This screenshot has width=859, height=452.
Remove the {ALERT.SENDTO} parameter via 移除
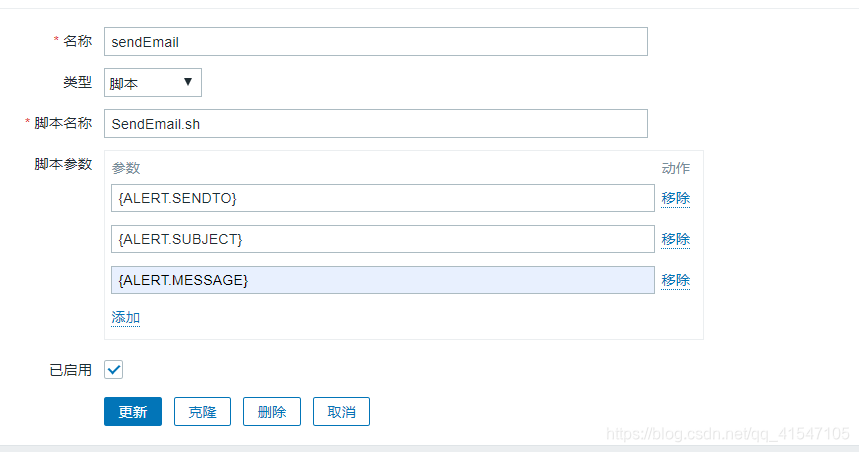(675, 198)
